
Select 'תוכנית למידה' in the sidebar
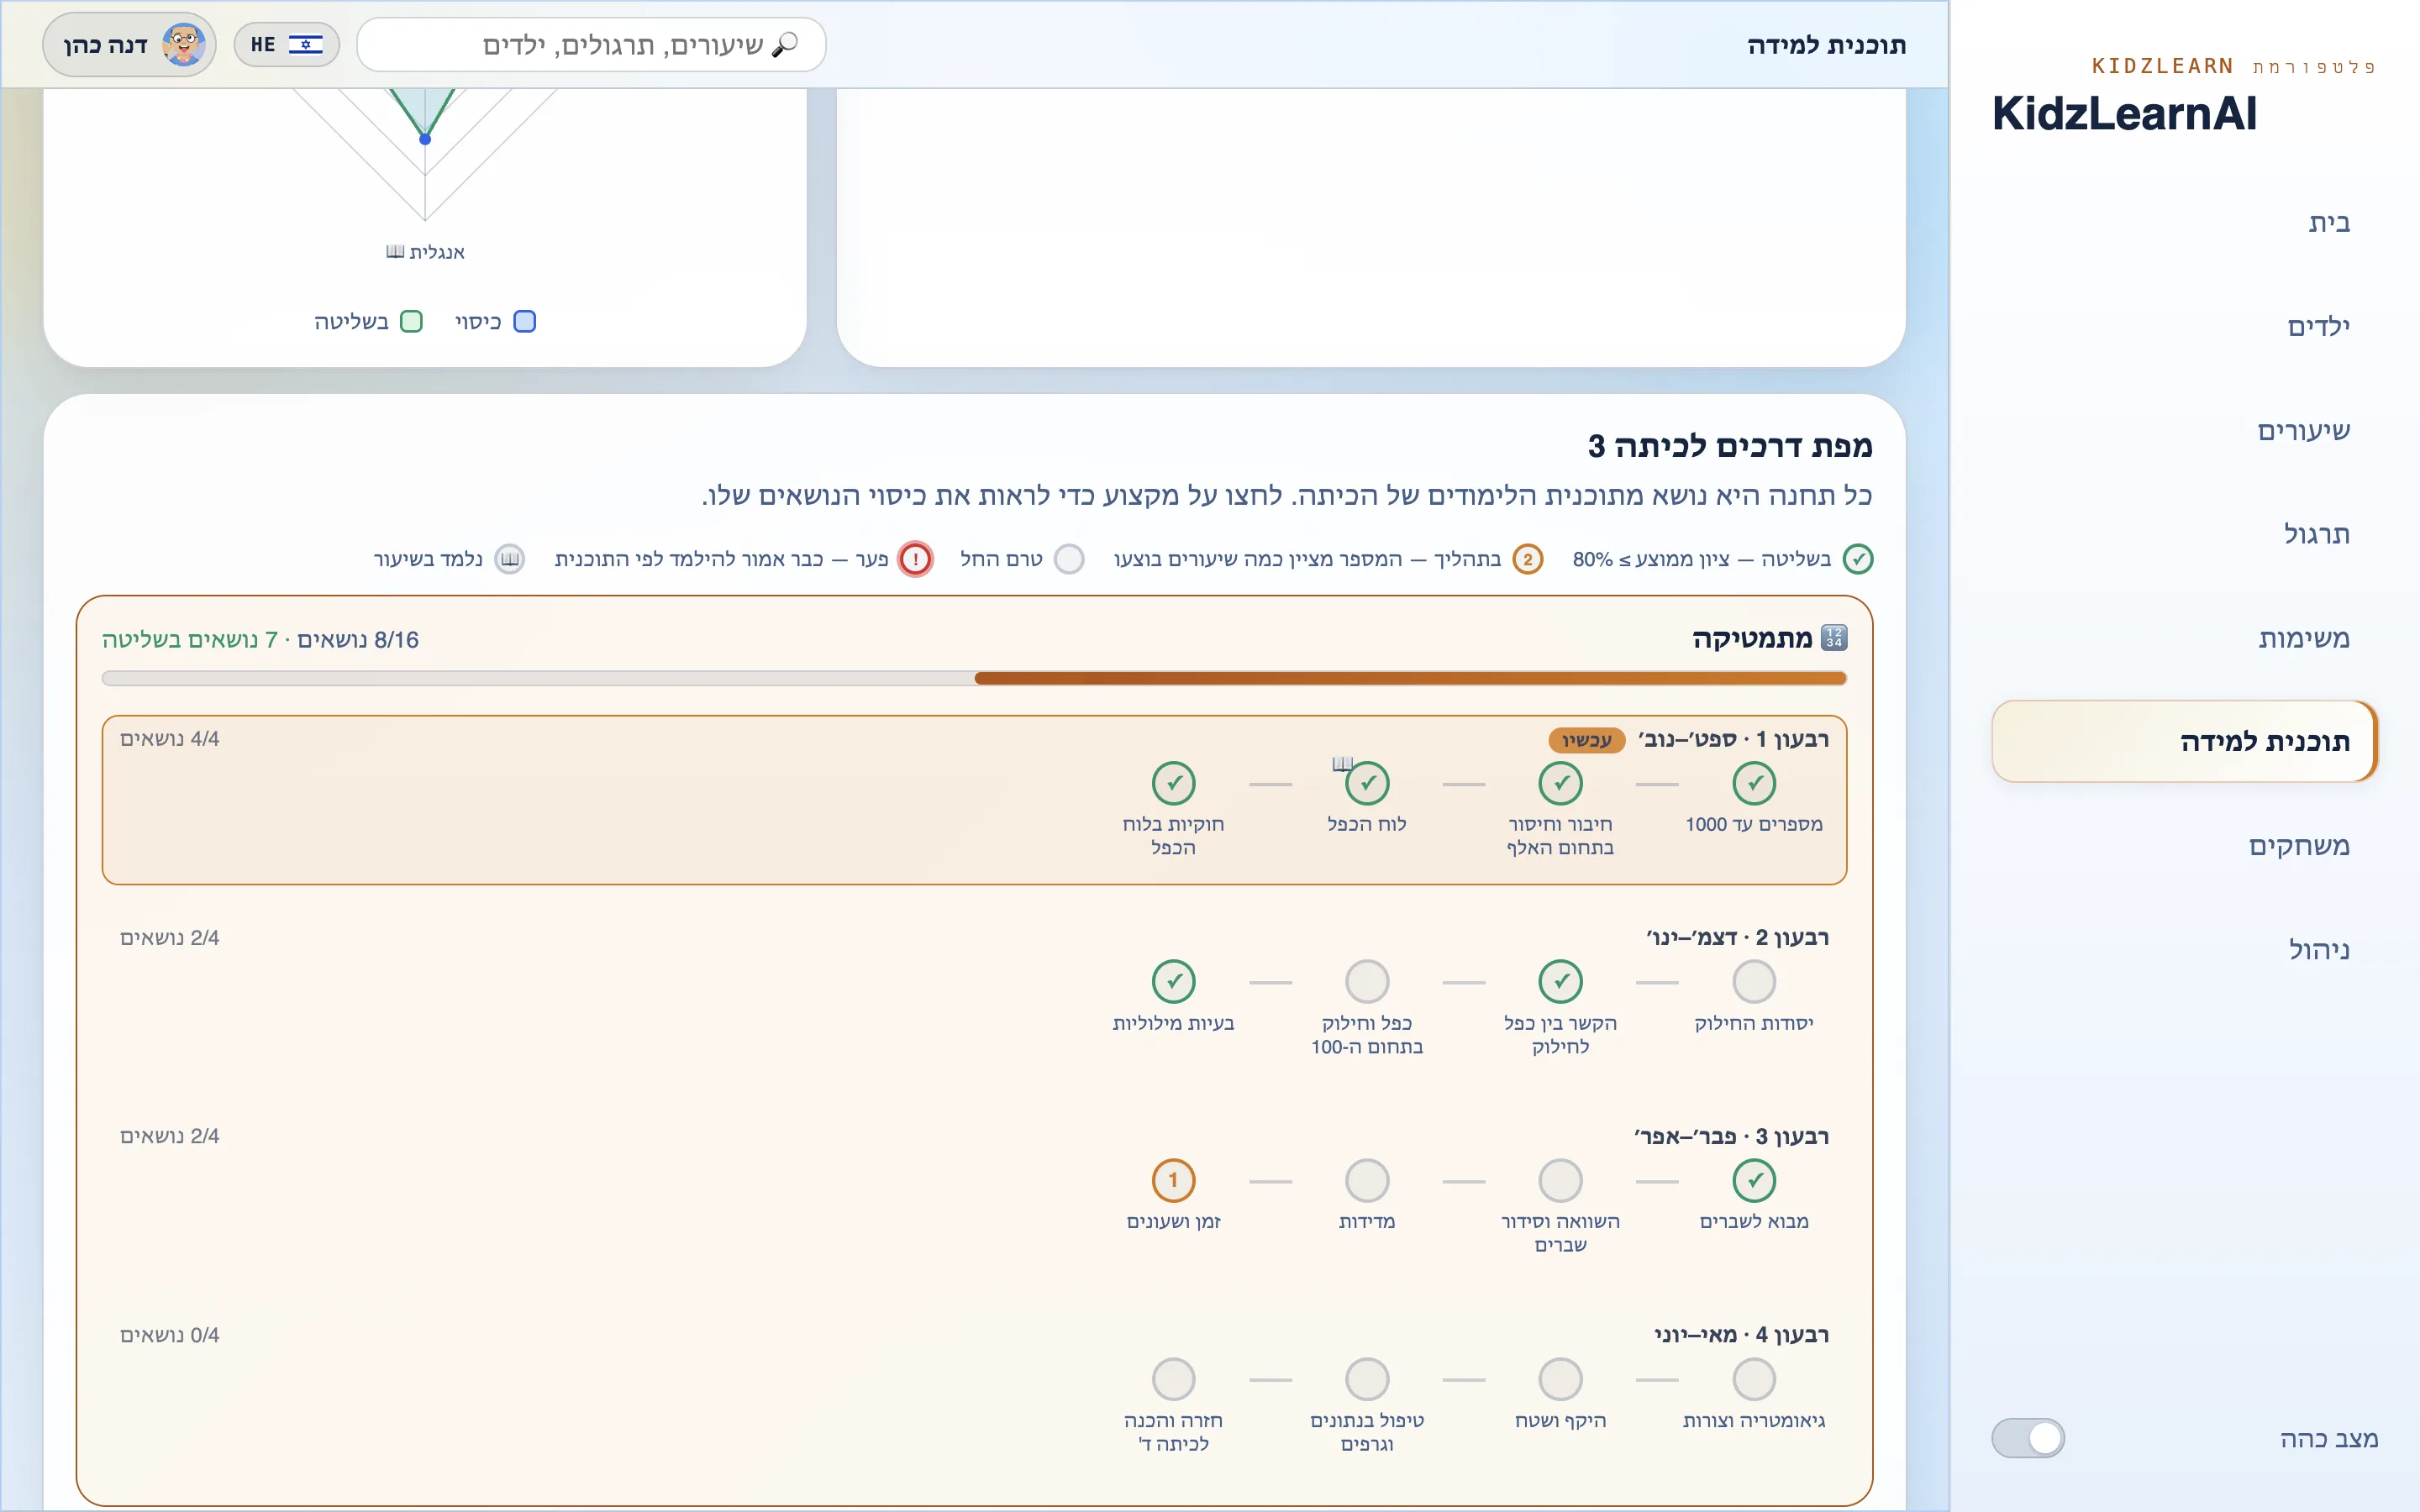click(2184, 741)
